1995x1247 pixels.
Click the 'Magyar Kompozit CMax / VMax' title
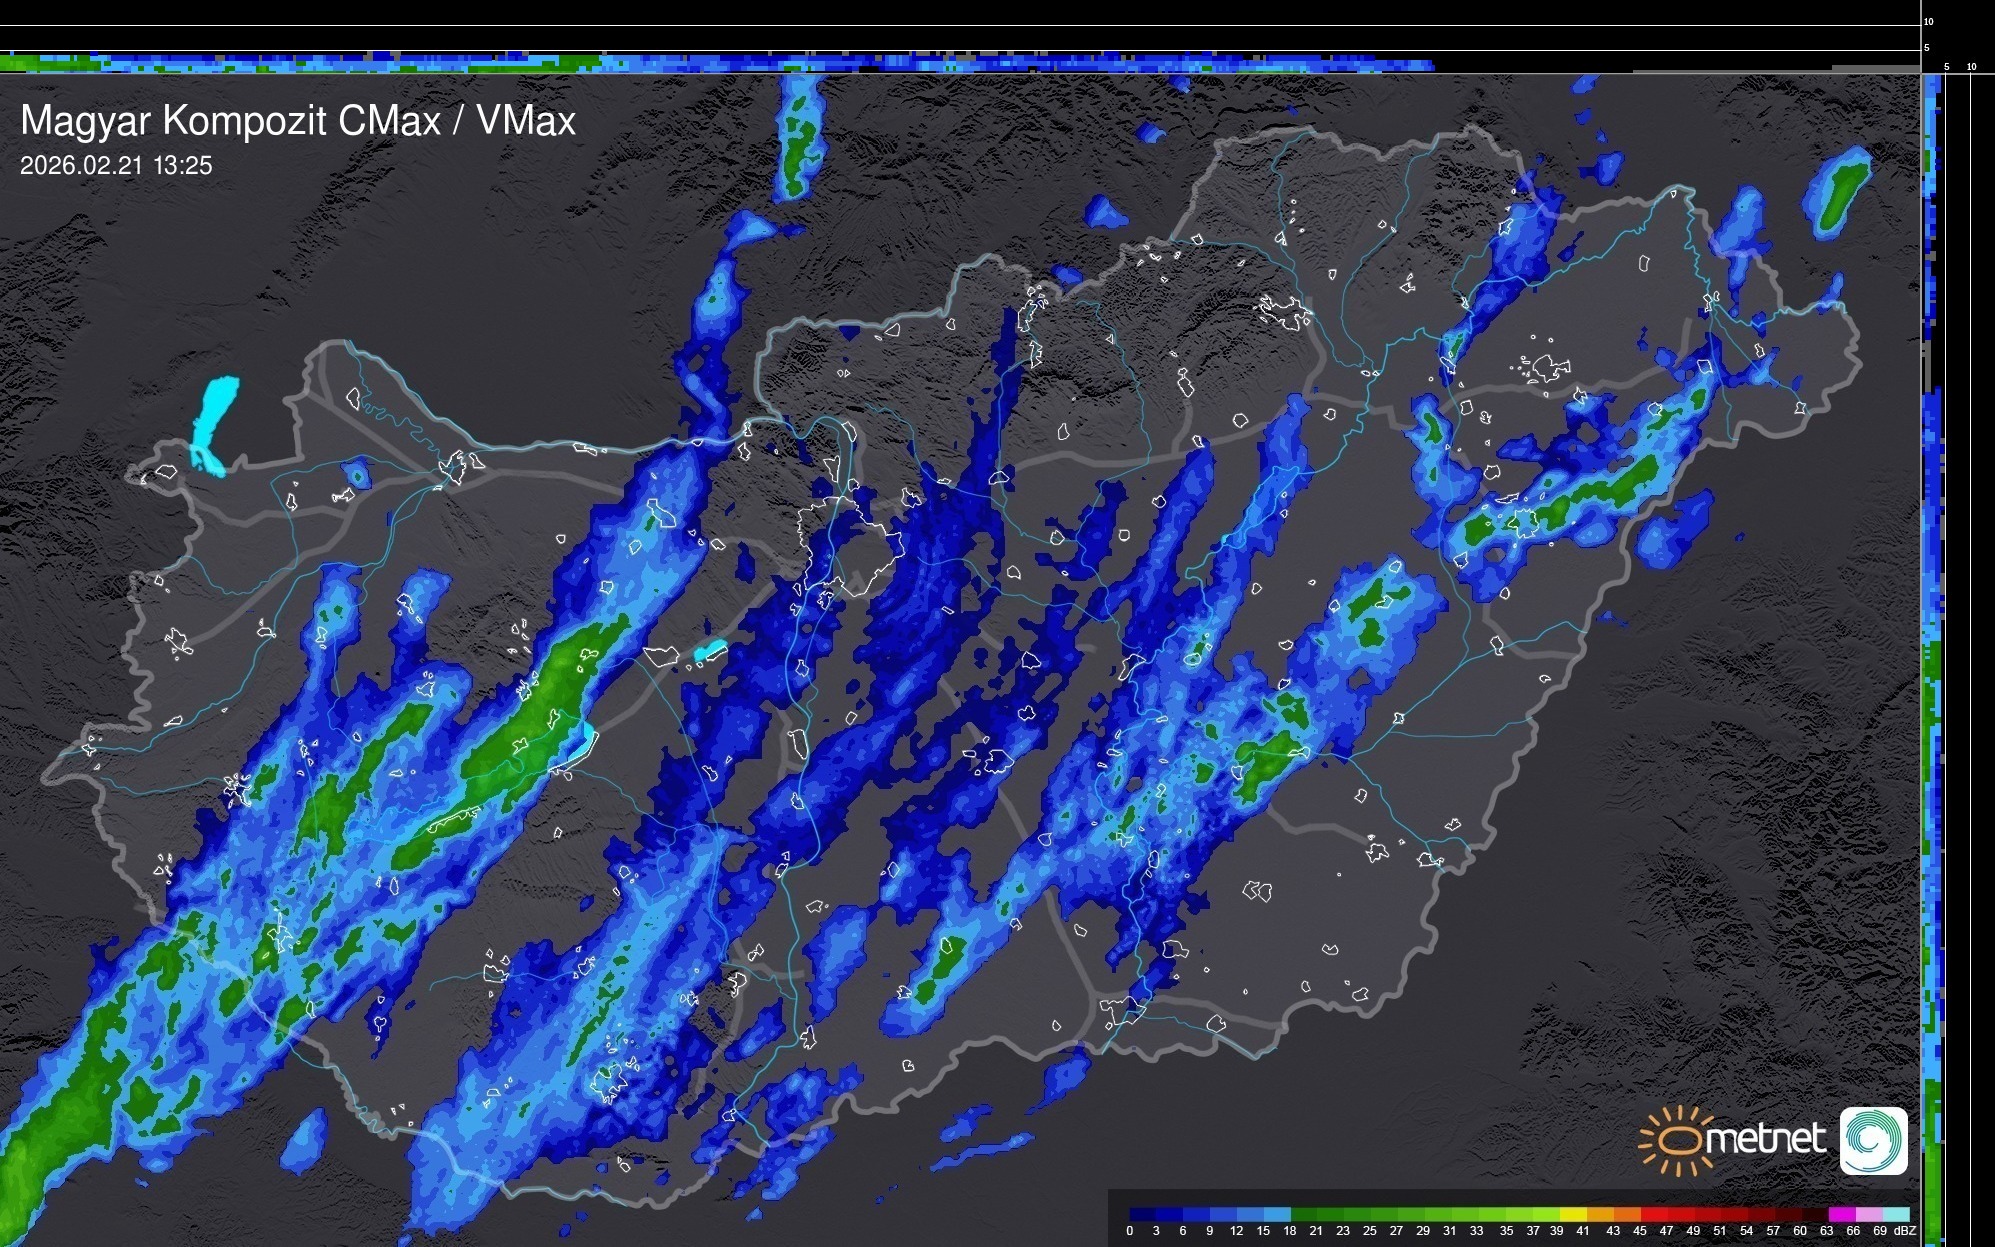pos(298,121)
